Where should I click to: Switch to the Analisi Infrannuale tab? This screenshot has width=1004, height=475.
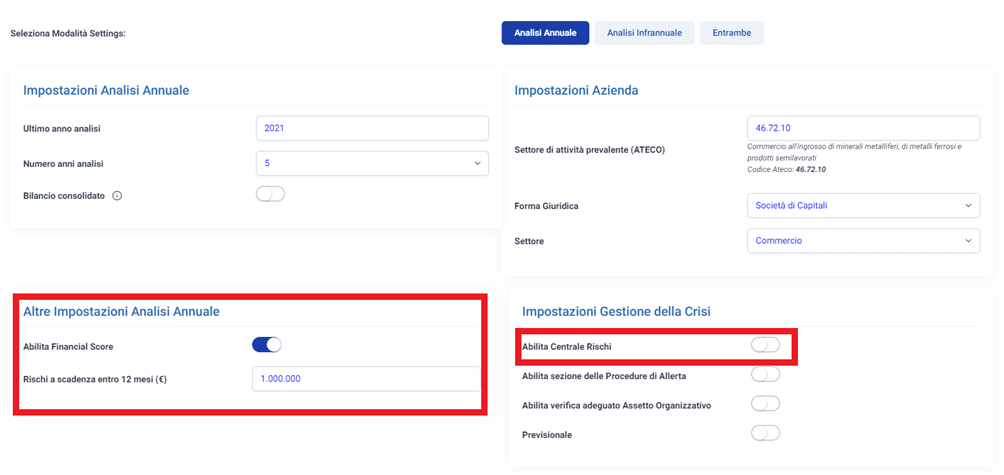click(x=644, y=33)
